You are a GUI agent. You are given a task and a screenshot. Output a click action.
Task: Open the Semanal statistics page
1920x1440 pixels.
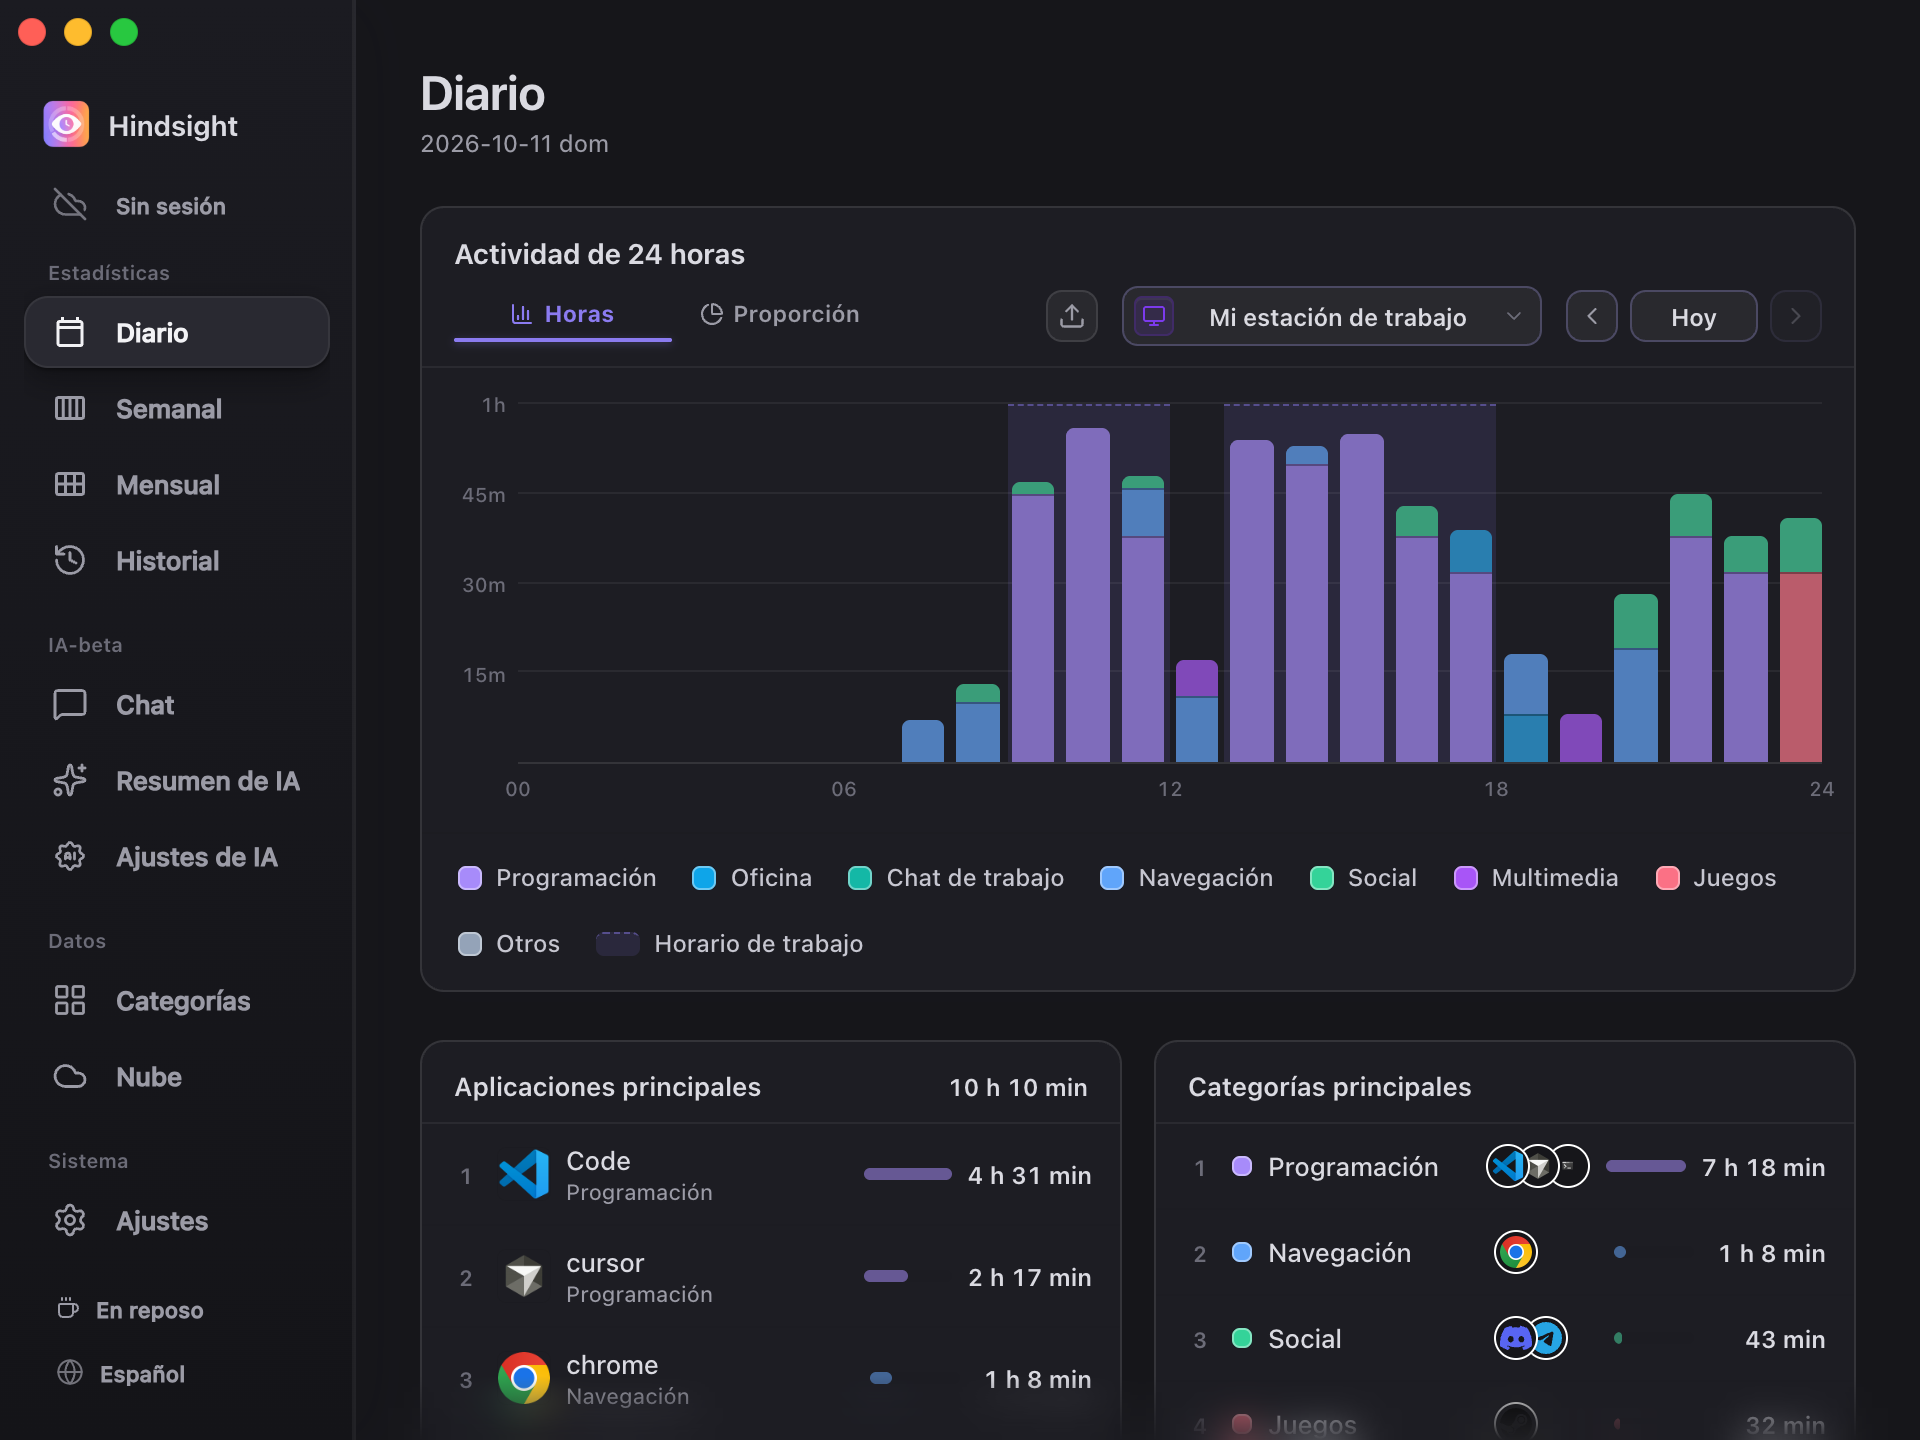click(x=177, y=408)
